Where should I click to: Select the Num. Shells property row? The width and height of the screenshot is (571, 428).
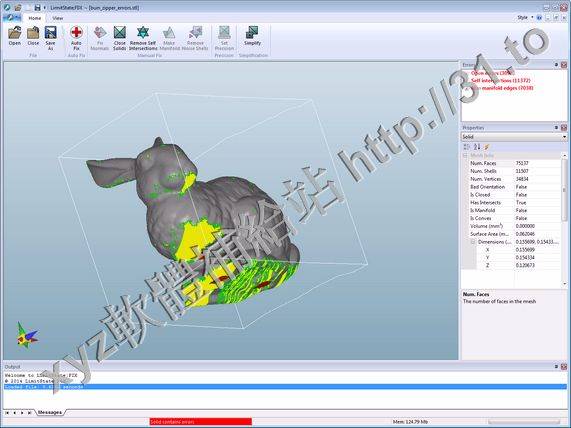pyautogui.click(x=515, y=171)
